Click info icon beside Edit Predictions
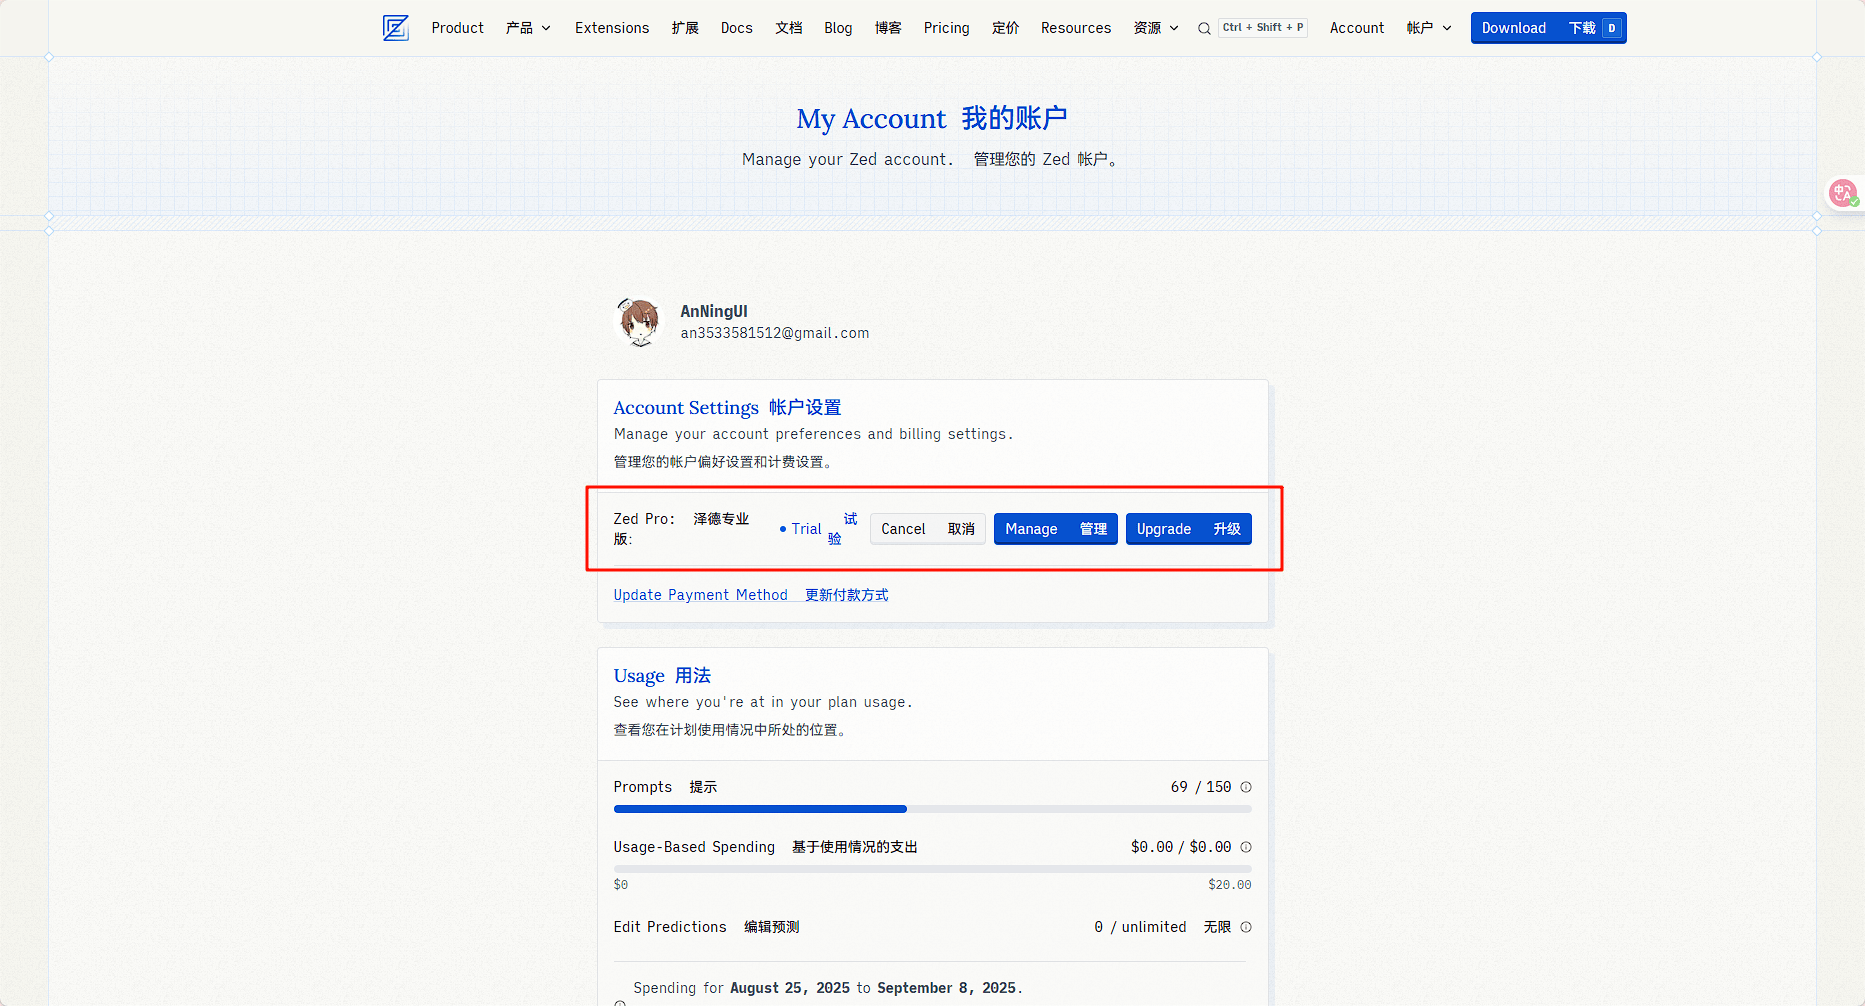The image size is (1865, 1006). (1246, 927)
